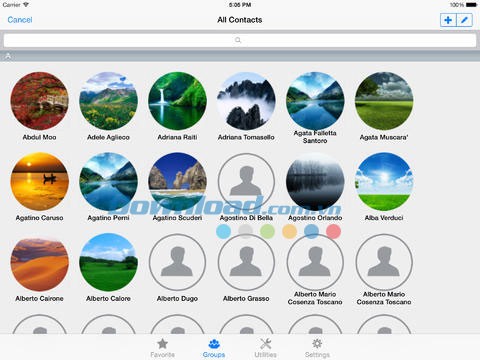The image size is (480, 360).
Task: Switch to the Groups tab
Action: [x=214, y=348]
